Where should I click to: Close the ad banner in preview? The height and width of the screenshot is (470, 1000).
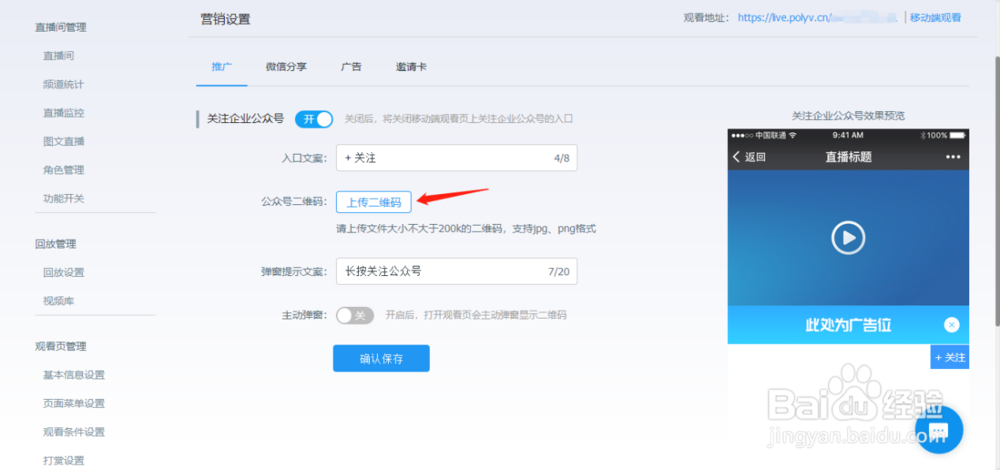(952, 325)
